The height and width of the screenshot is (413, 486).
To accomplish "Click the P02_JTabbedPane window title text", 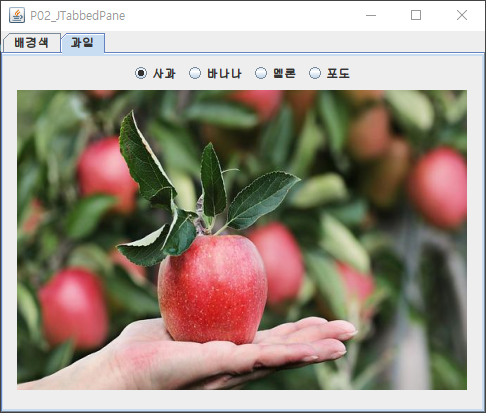I will [x=78, y=16].
